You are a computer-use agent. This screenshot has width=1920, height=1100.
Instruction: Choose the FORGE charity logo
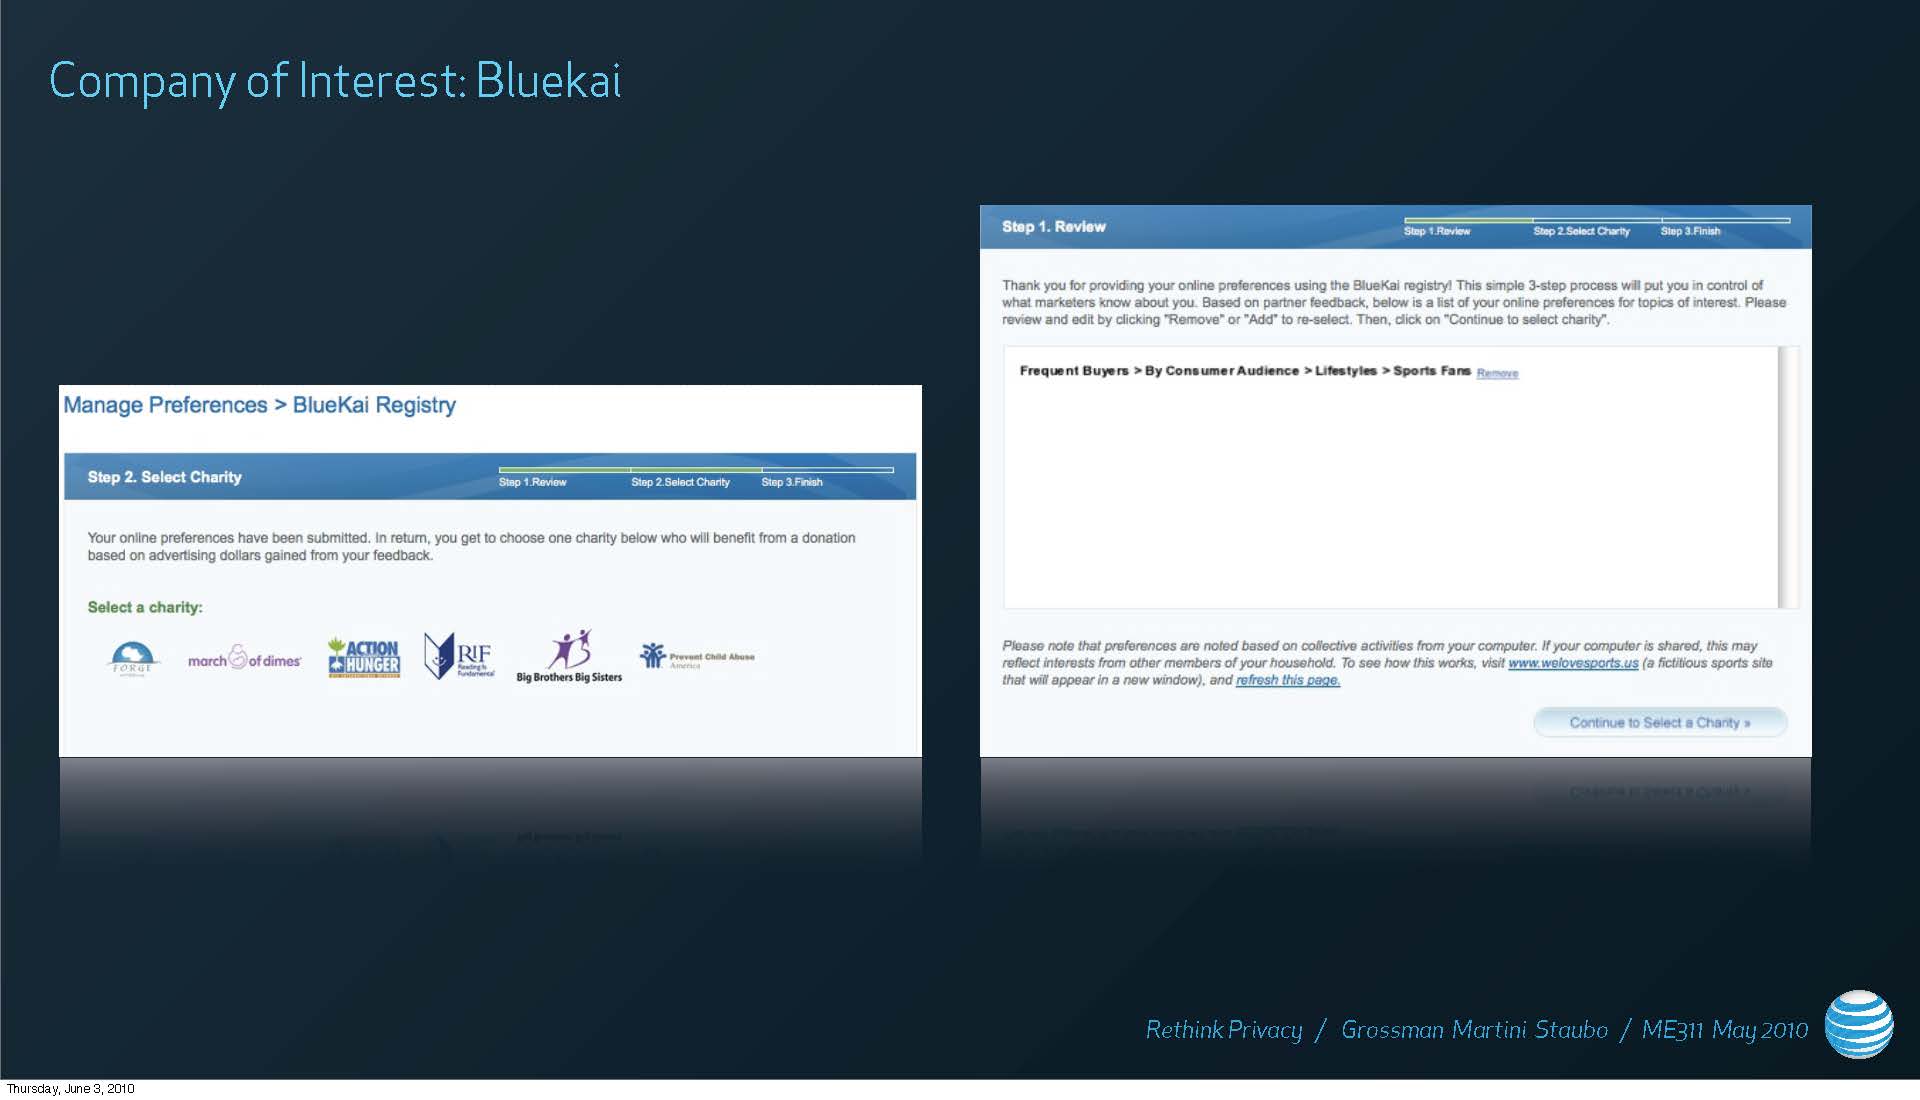[x=132, y=659]
